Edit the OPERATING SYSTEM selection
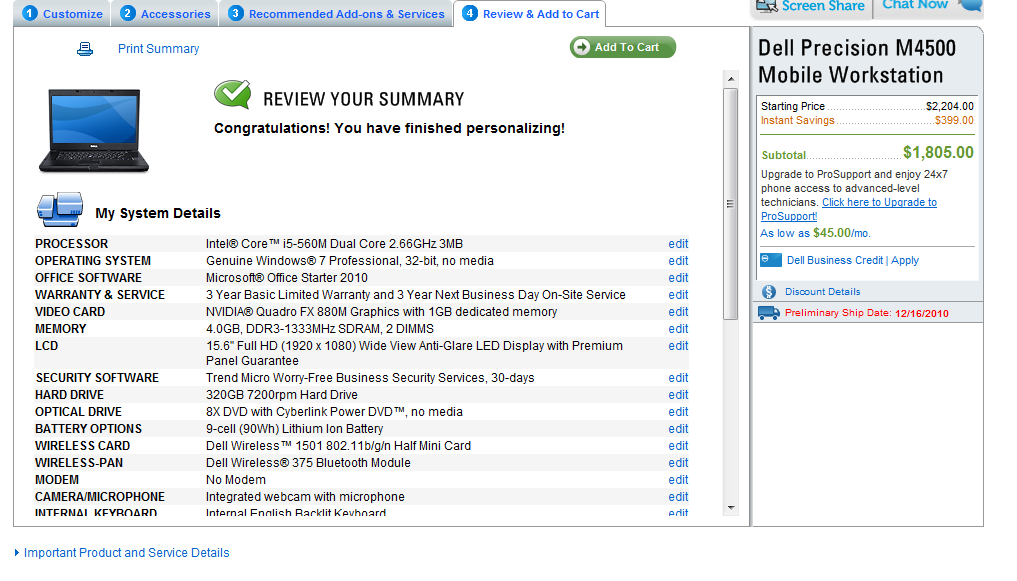1017x581 pixels. [x=678, y=261]
